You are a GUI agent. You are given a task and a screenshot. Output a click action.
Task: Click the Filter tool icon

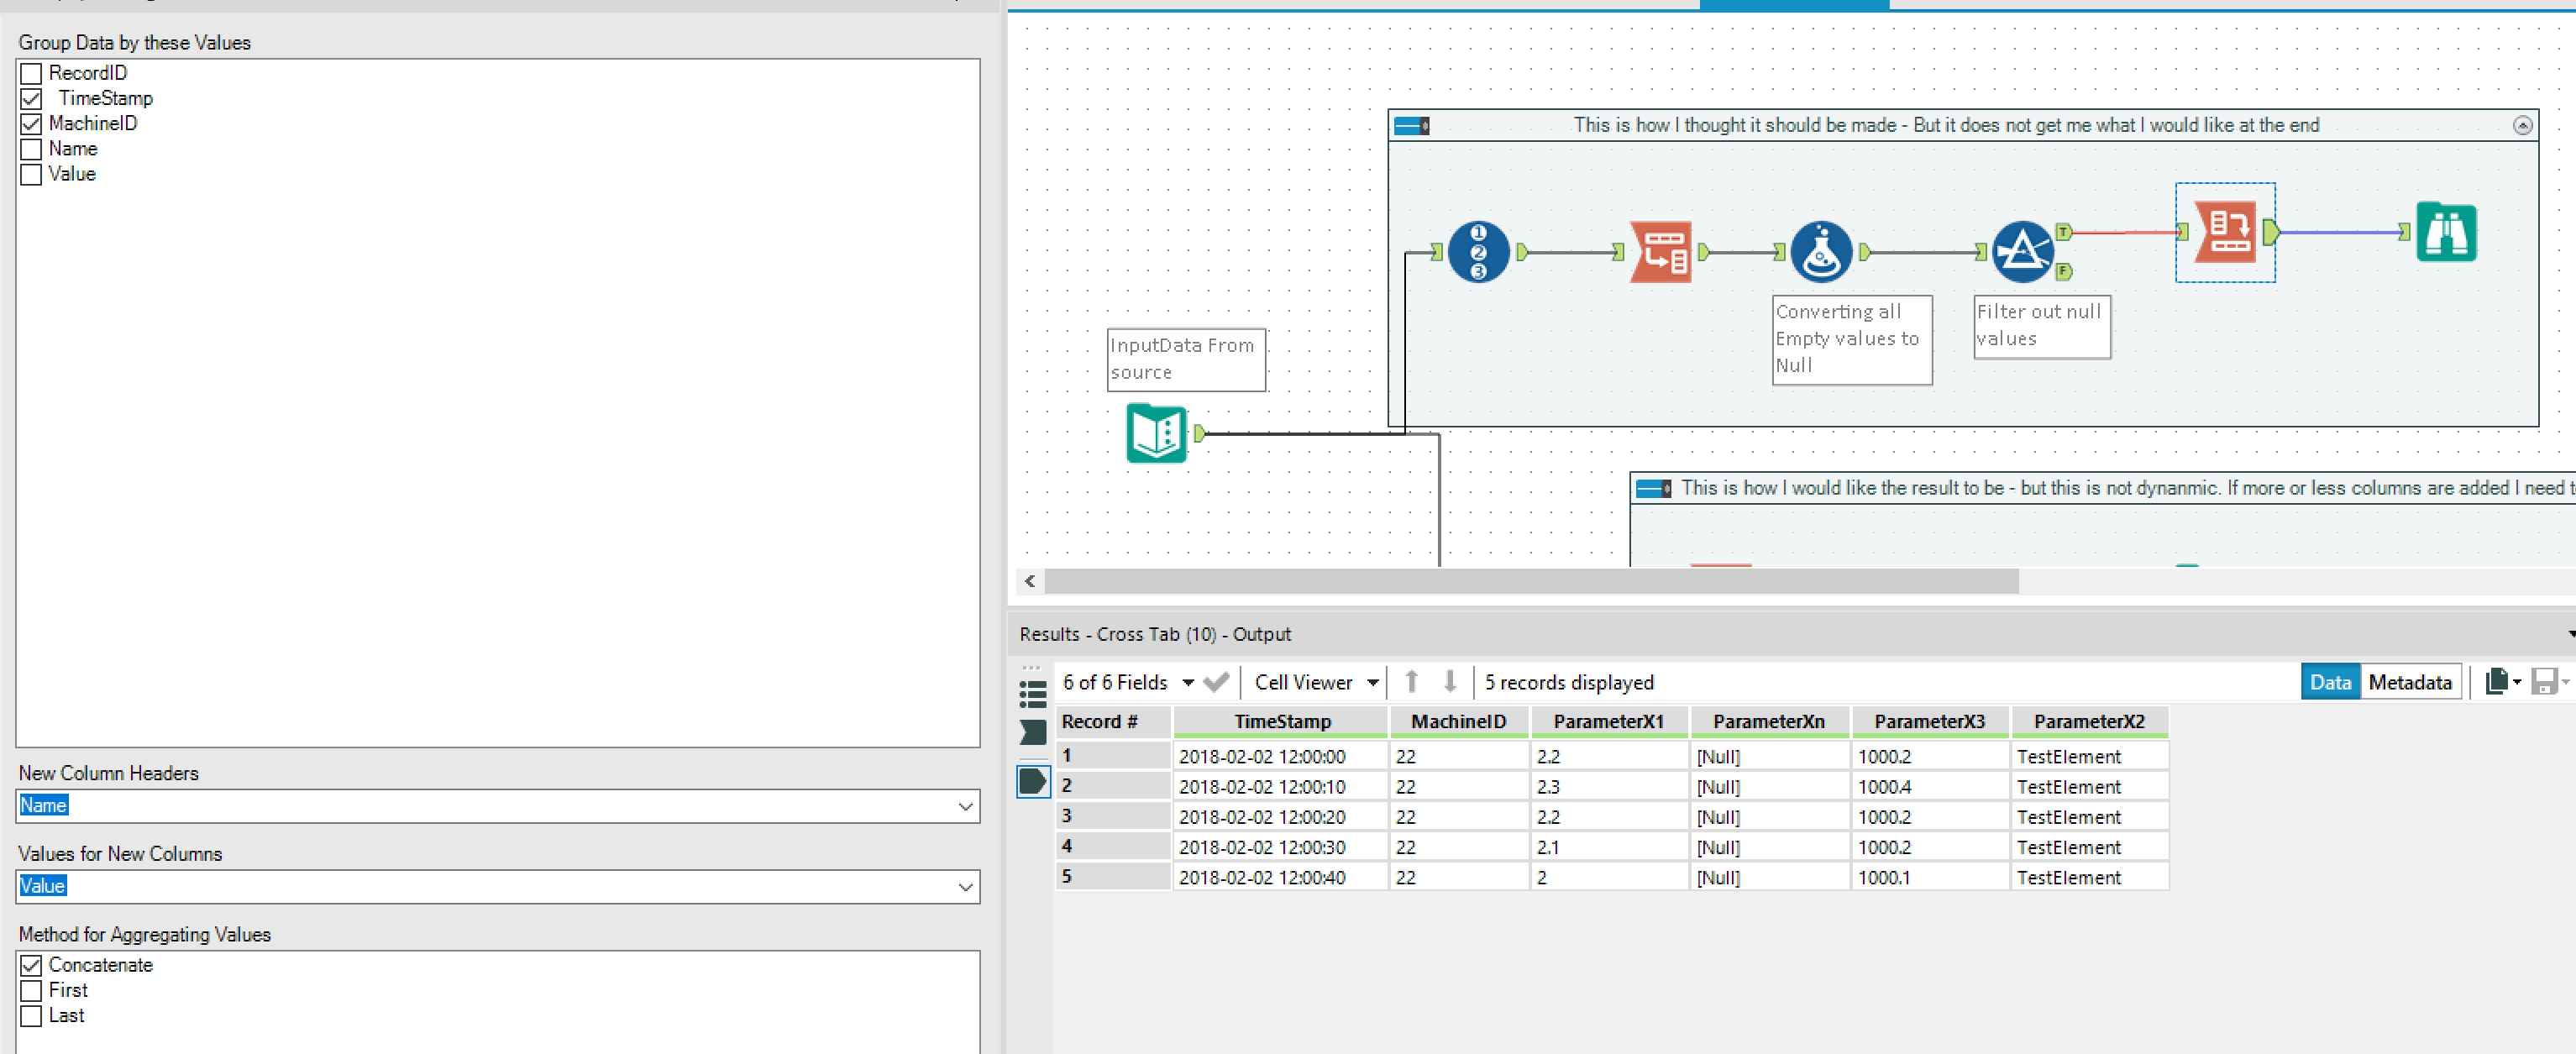click(x=2022, y=252)
